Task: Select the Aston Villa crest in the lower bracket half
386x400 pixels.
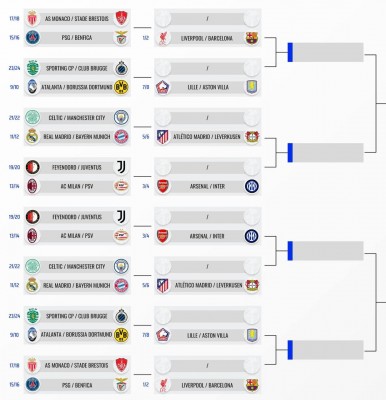Action: 252,335
